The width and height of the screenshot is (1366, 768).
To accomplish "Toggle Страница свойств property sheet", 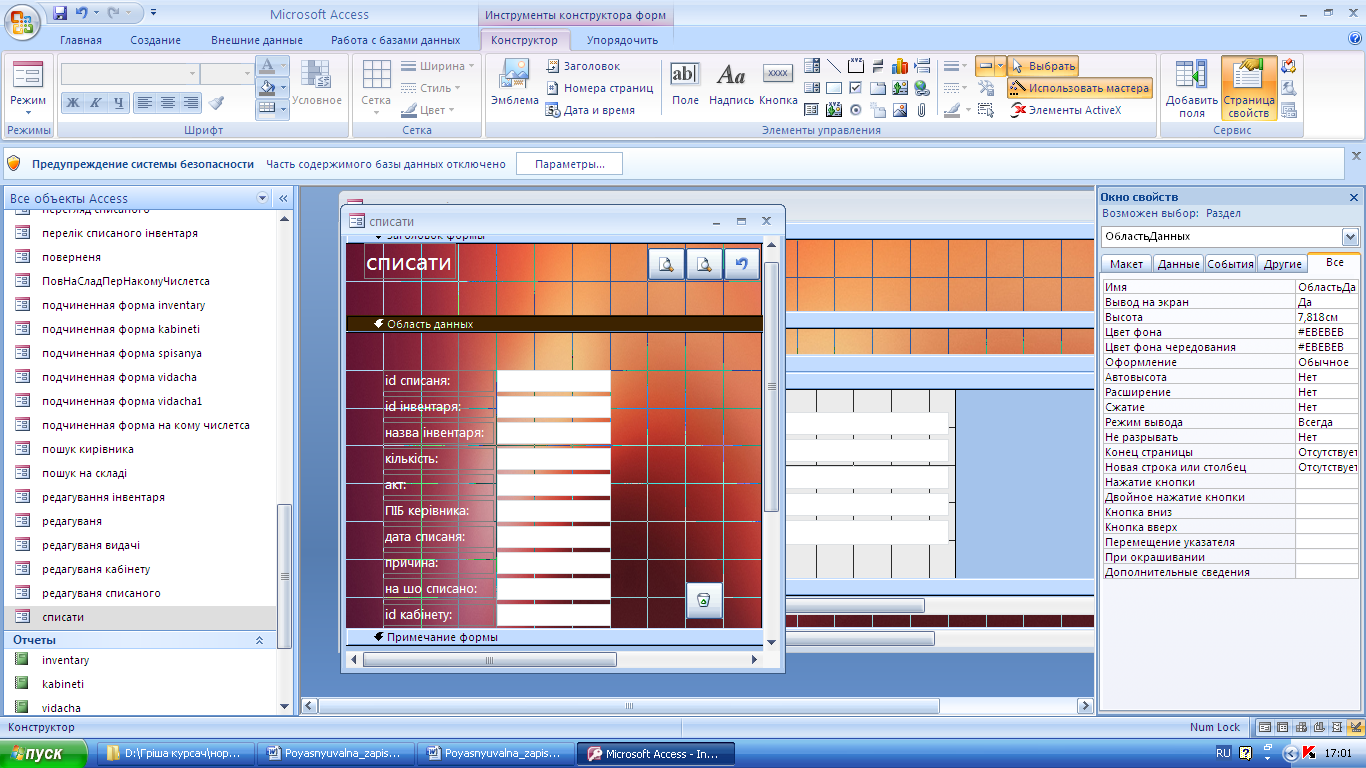I will (1248, 88).
